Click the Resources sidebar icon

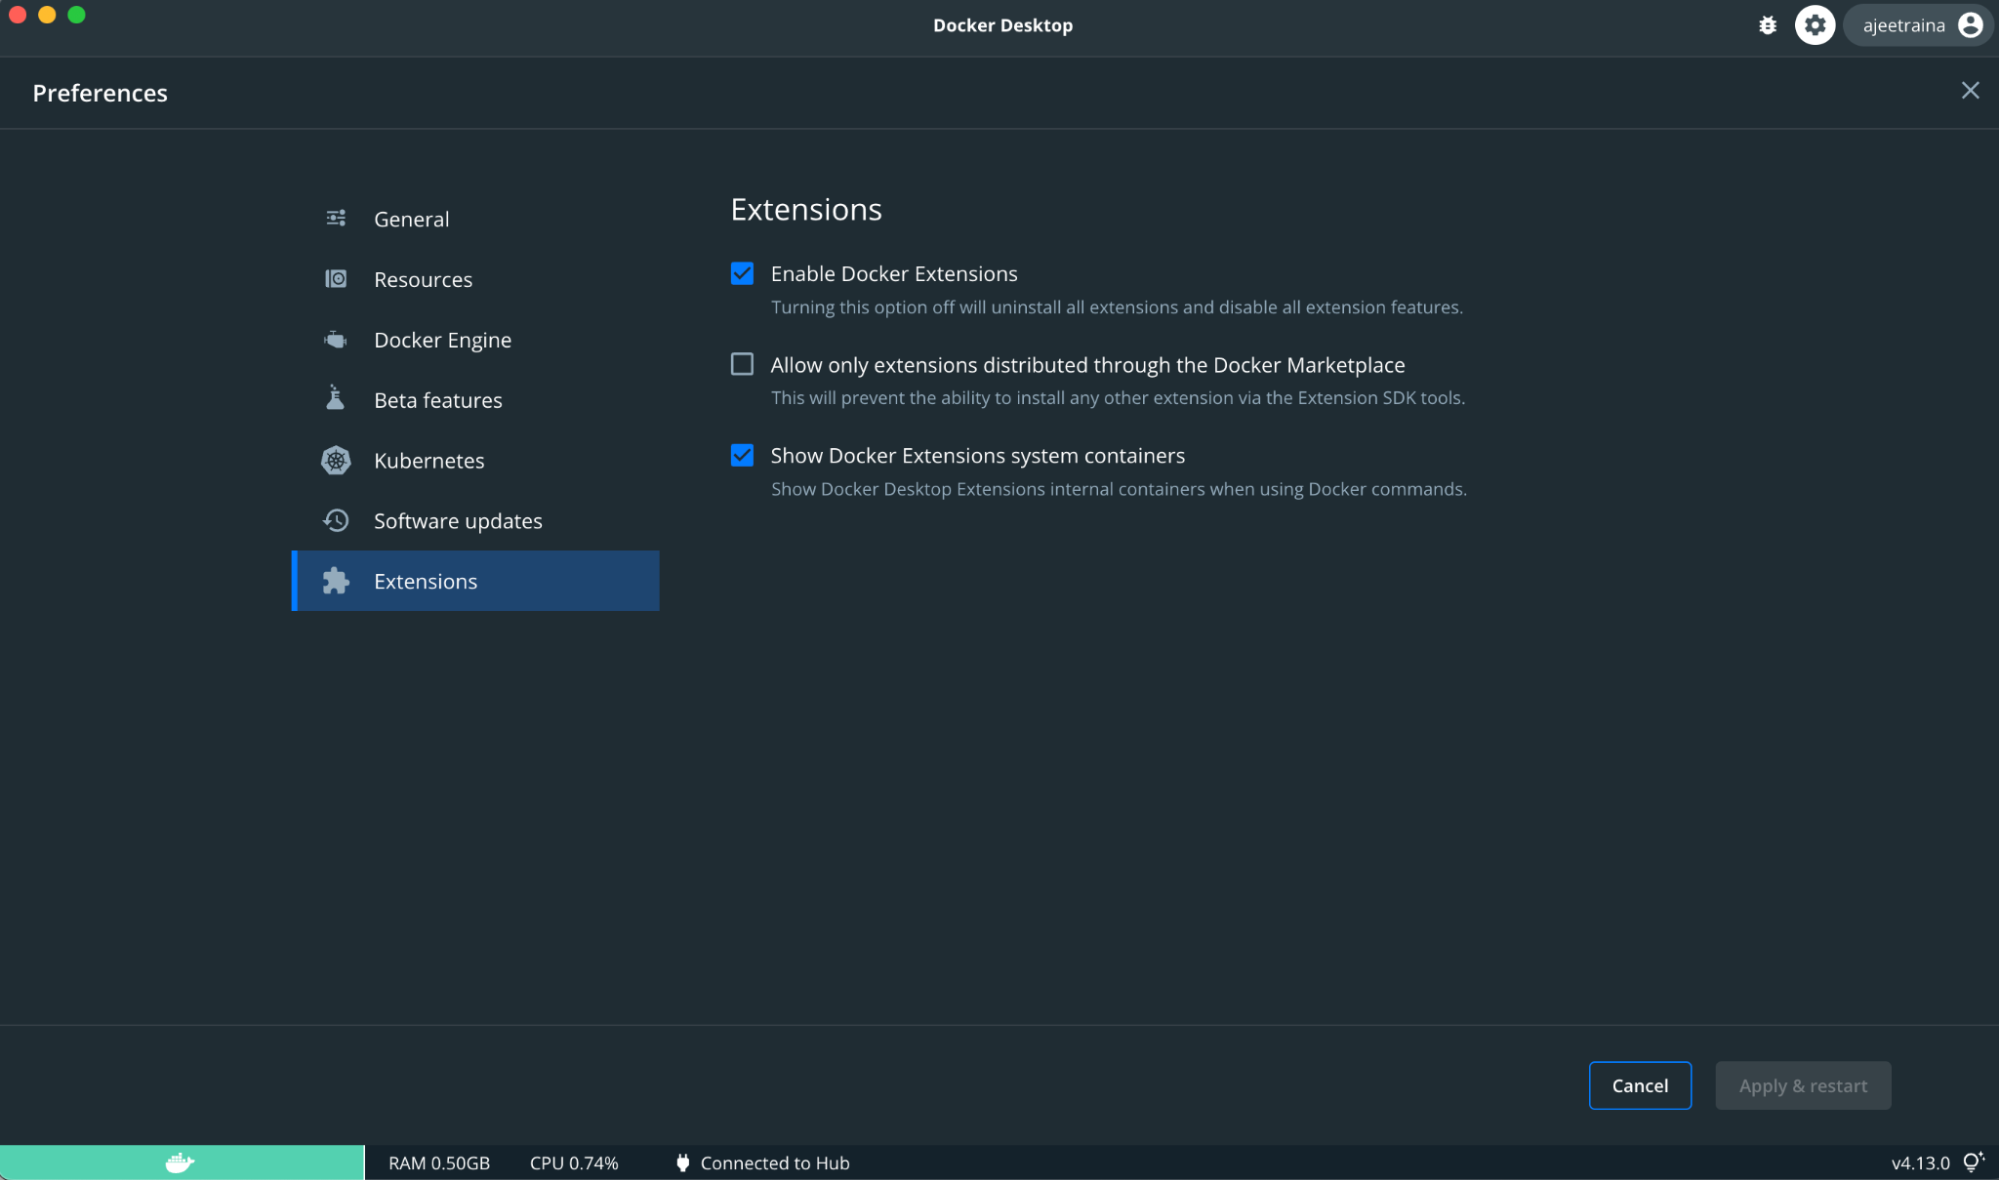point(336,278)
